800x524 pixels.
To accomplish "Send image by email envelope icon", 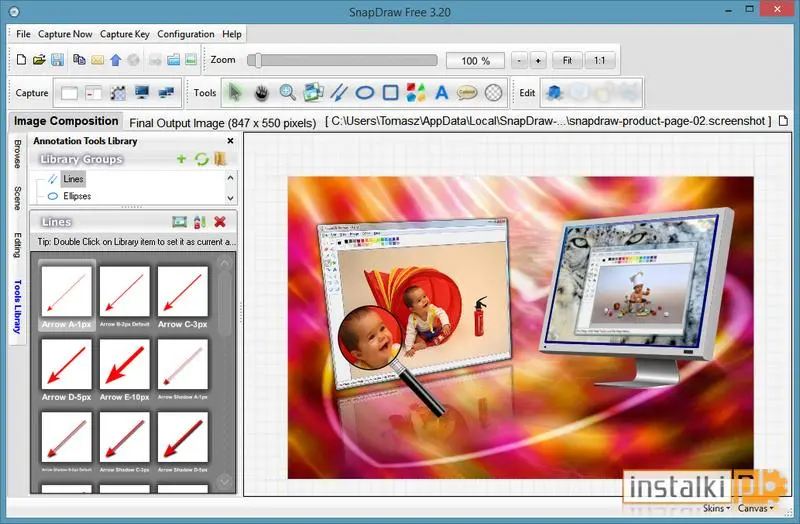I will tap(97, 60).
